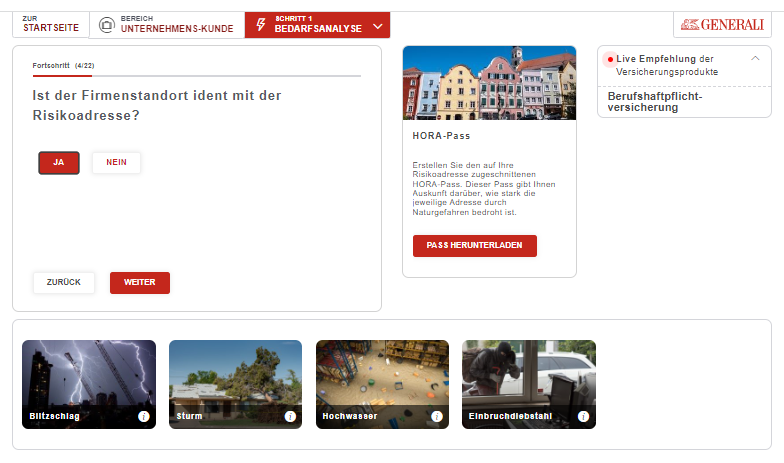Viewport: 784px width, 463px height.
Task: Open info icon on Sturm tile
Action: (290, 416)
